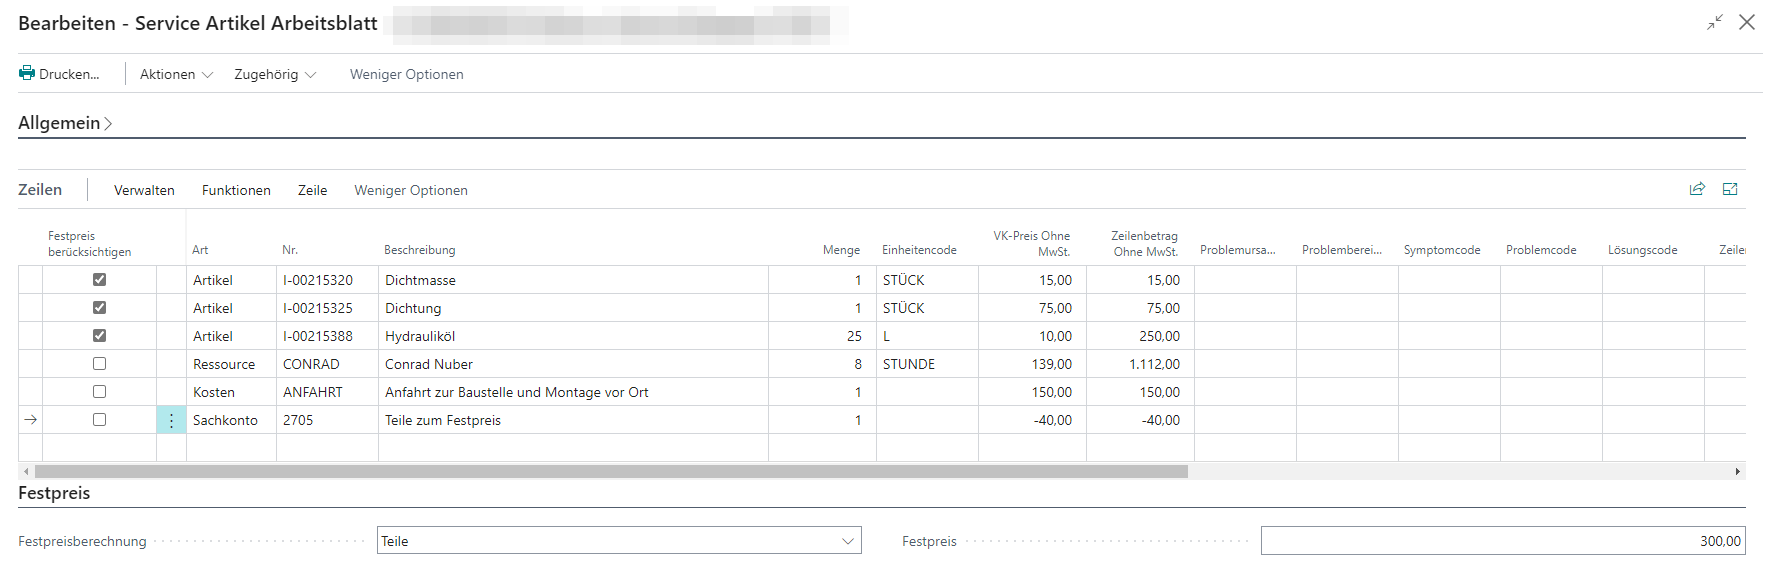The height and width of the screenshot is (576, 1768).
Task: Open the Verwalten menu in Zeilen
Action: (144, 190)
